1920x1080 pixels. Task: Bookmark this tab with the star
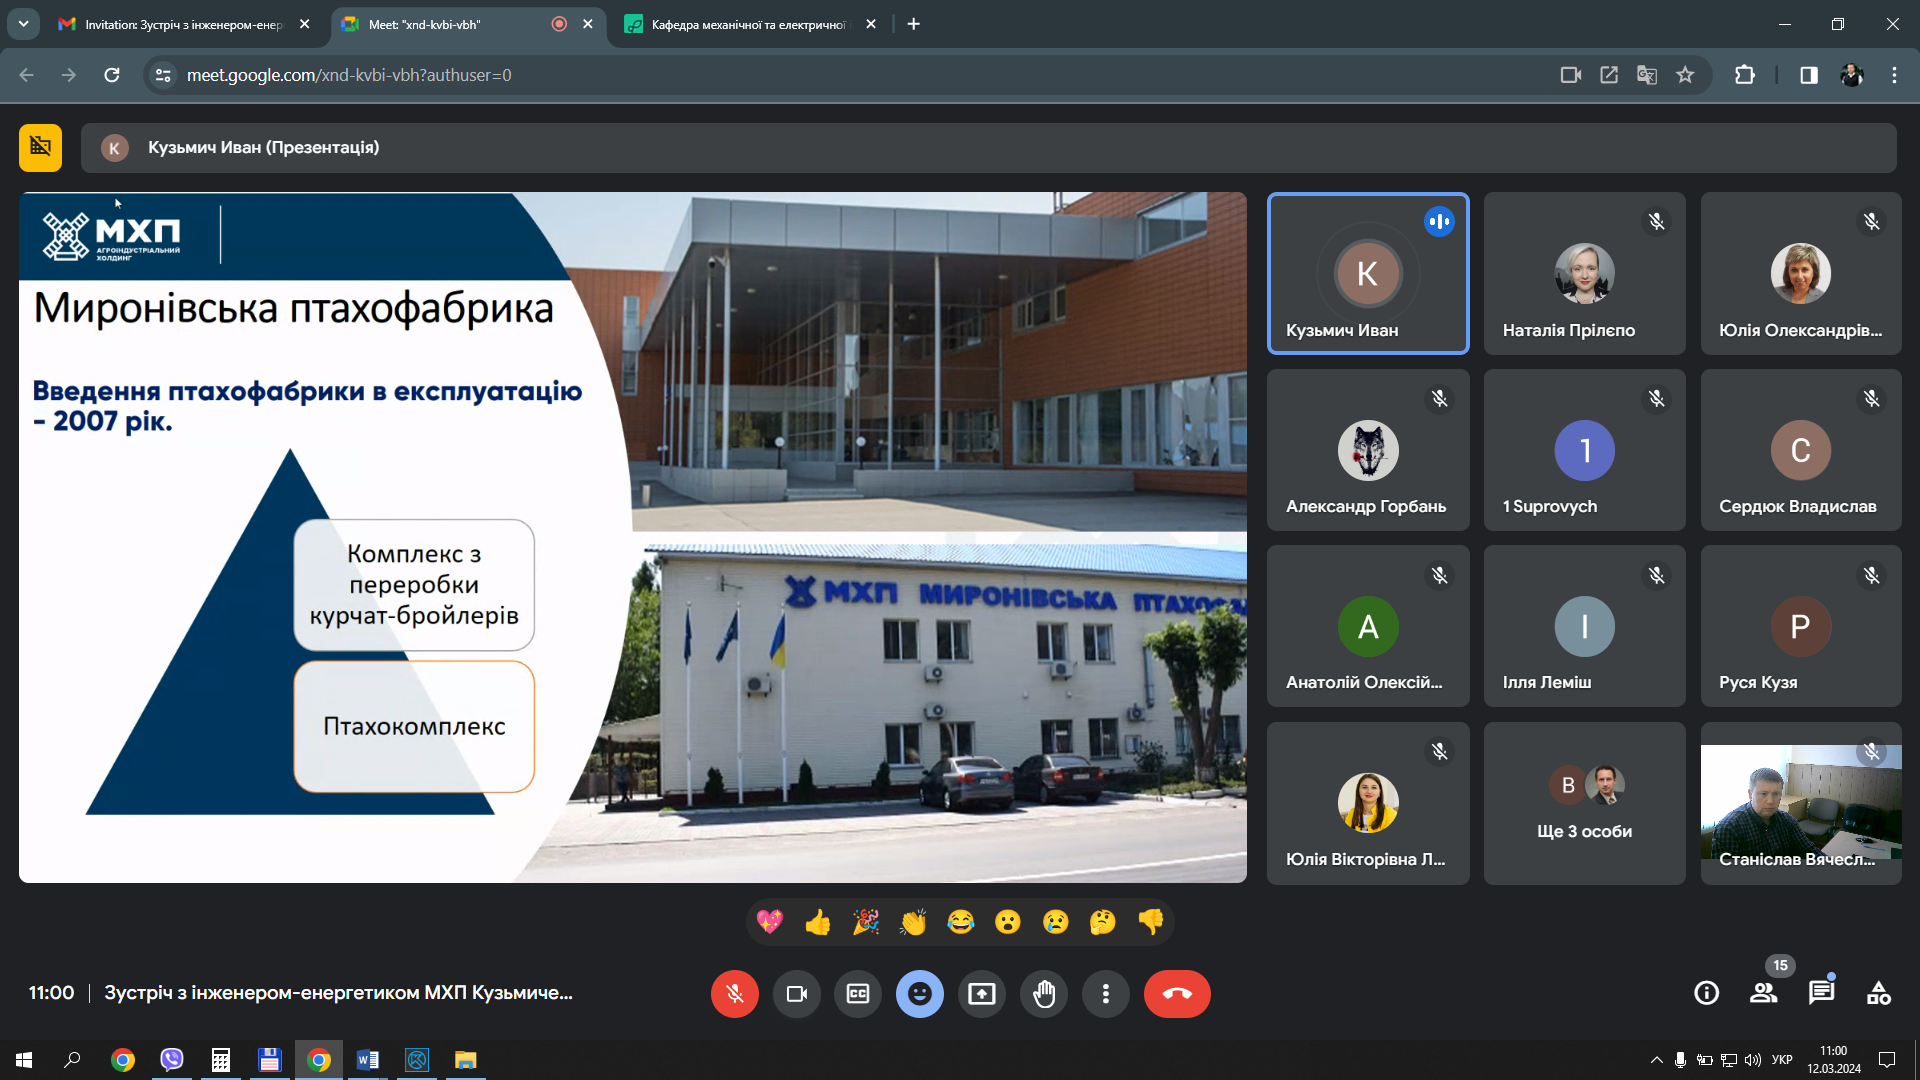coord(1686,75)
